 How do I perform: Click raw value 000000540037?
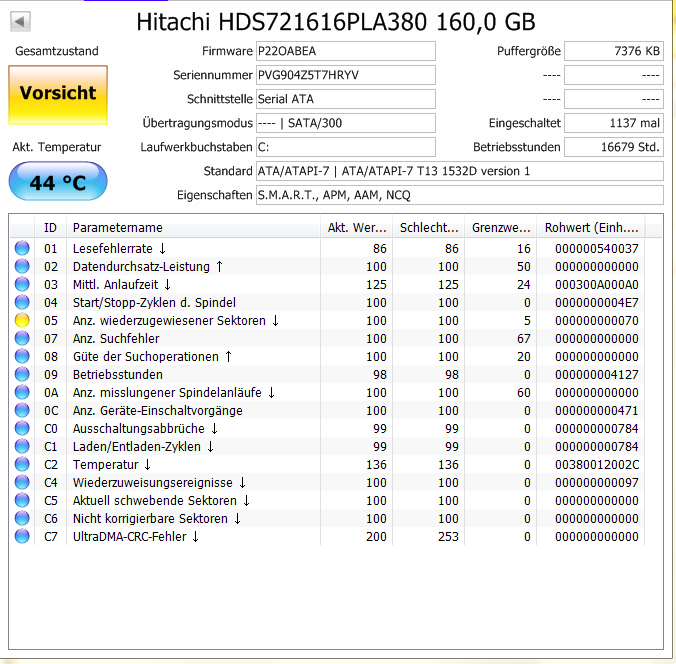pyautogui.click(x=597, y=249)
